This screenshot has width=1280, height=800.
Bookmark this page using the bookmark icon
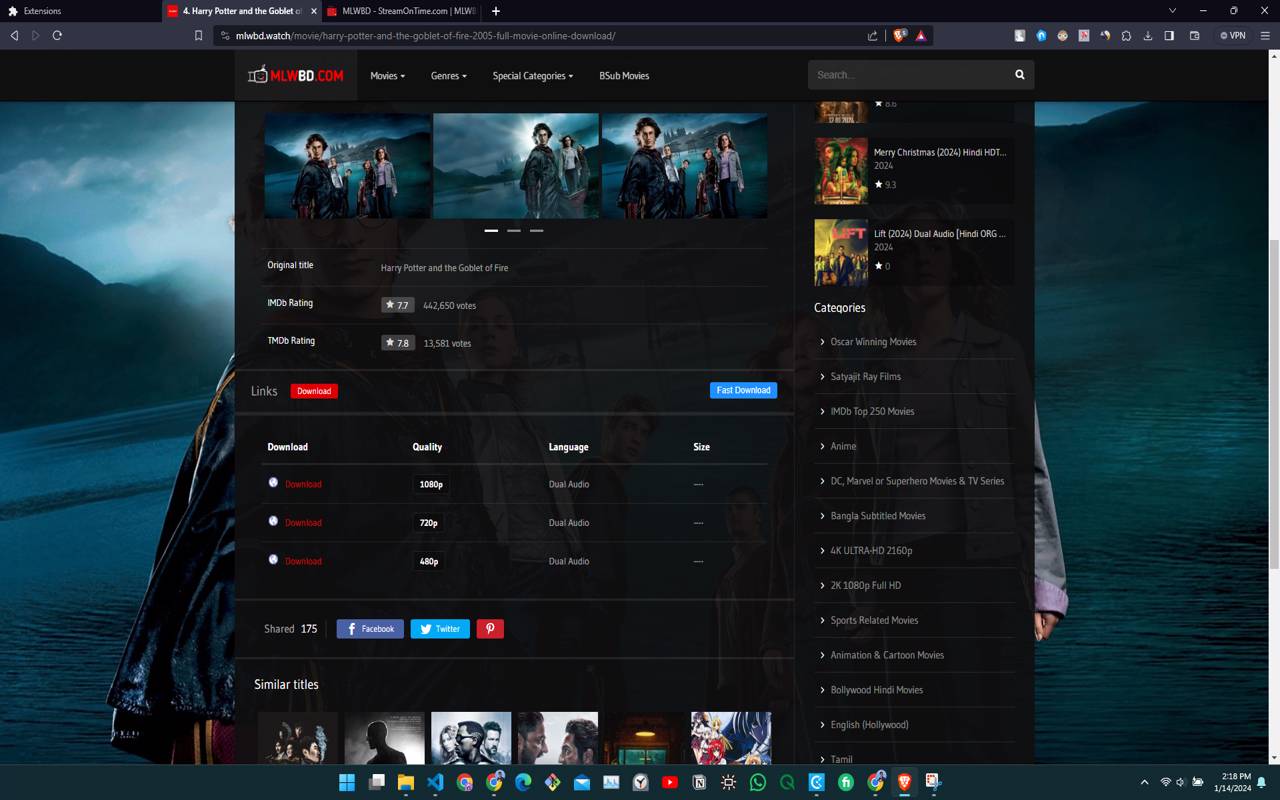(198, 35)
